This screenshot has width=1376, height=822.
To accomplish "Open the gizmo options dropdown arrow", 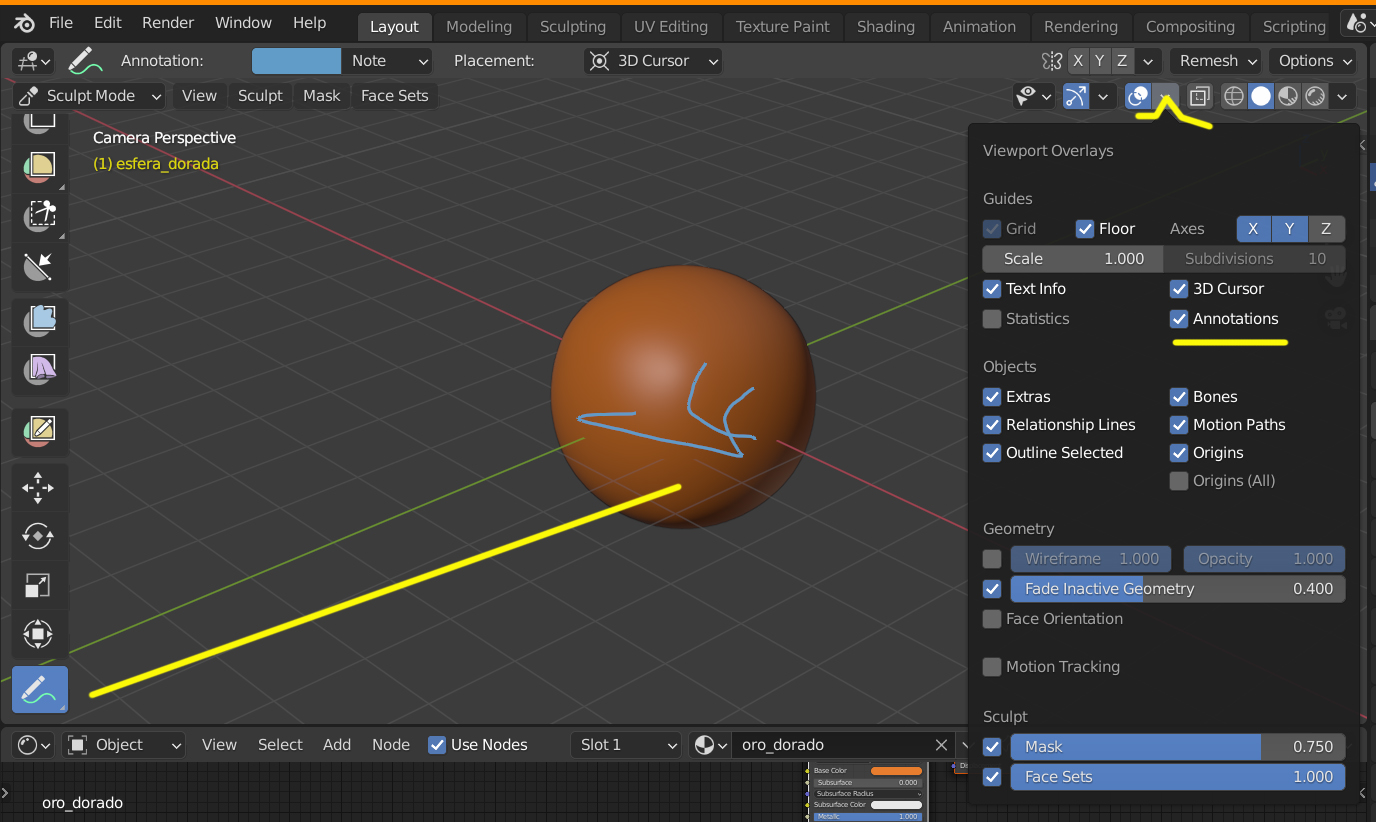I will tap(1103, 96).
